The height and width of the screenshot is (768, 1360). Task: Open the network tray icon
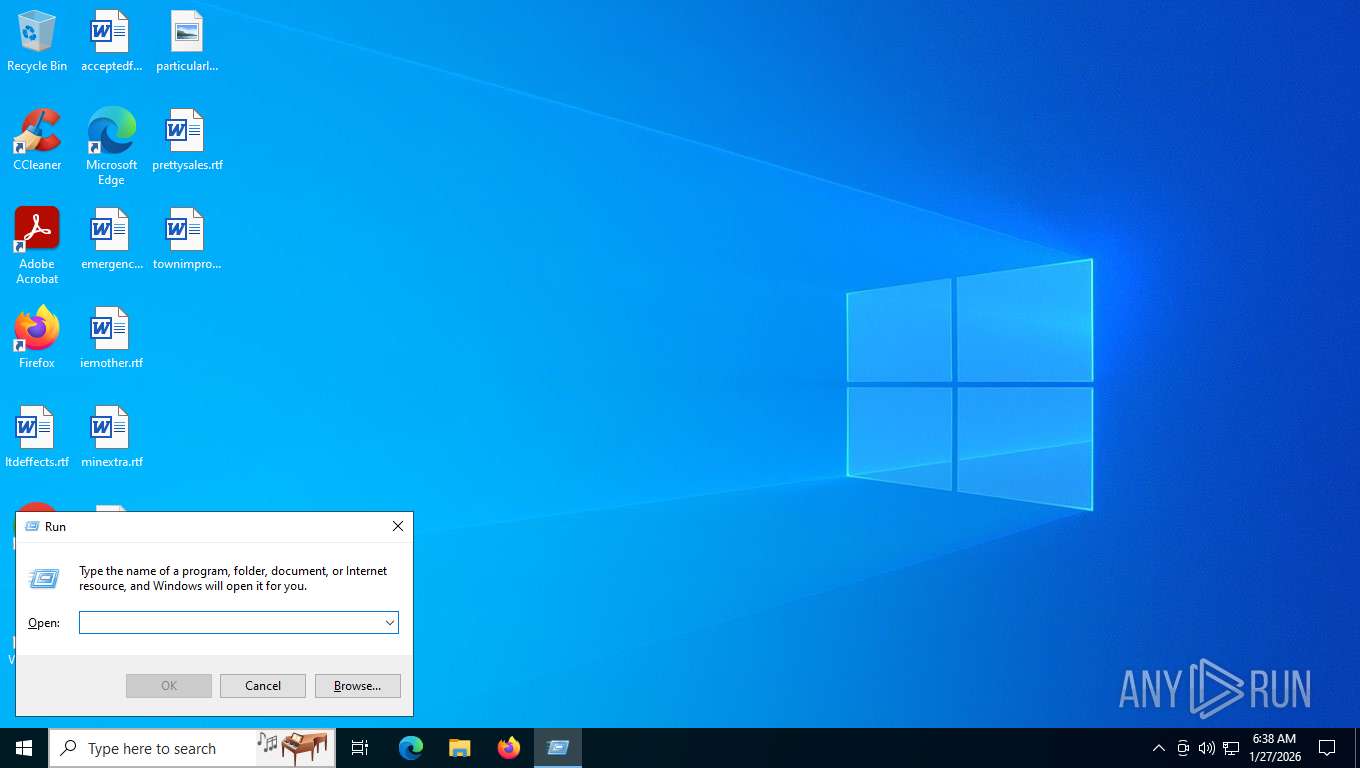tap(1231, 748)
